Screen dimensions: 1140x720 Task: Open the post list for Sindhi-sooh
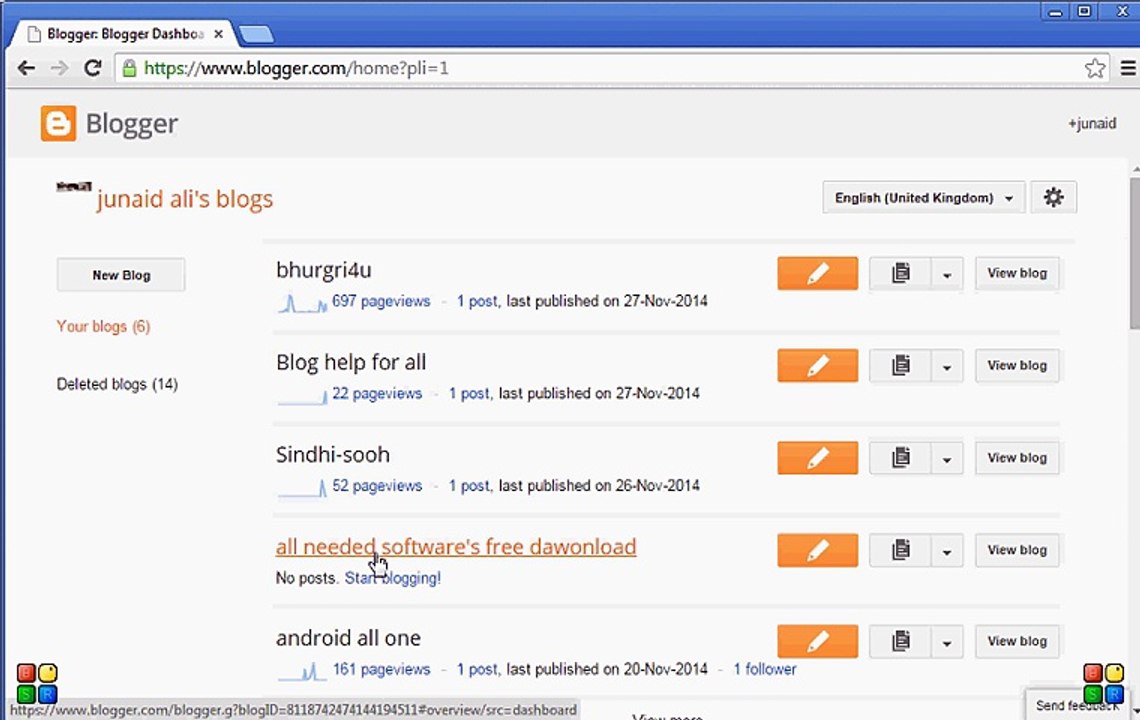900,457
